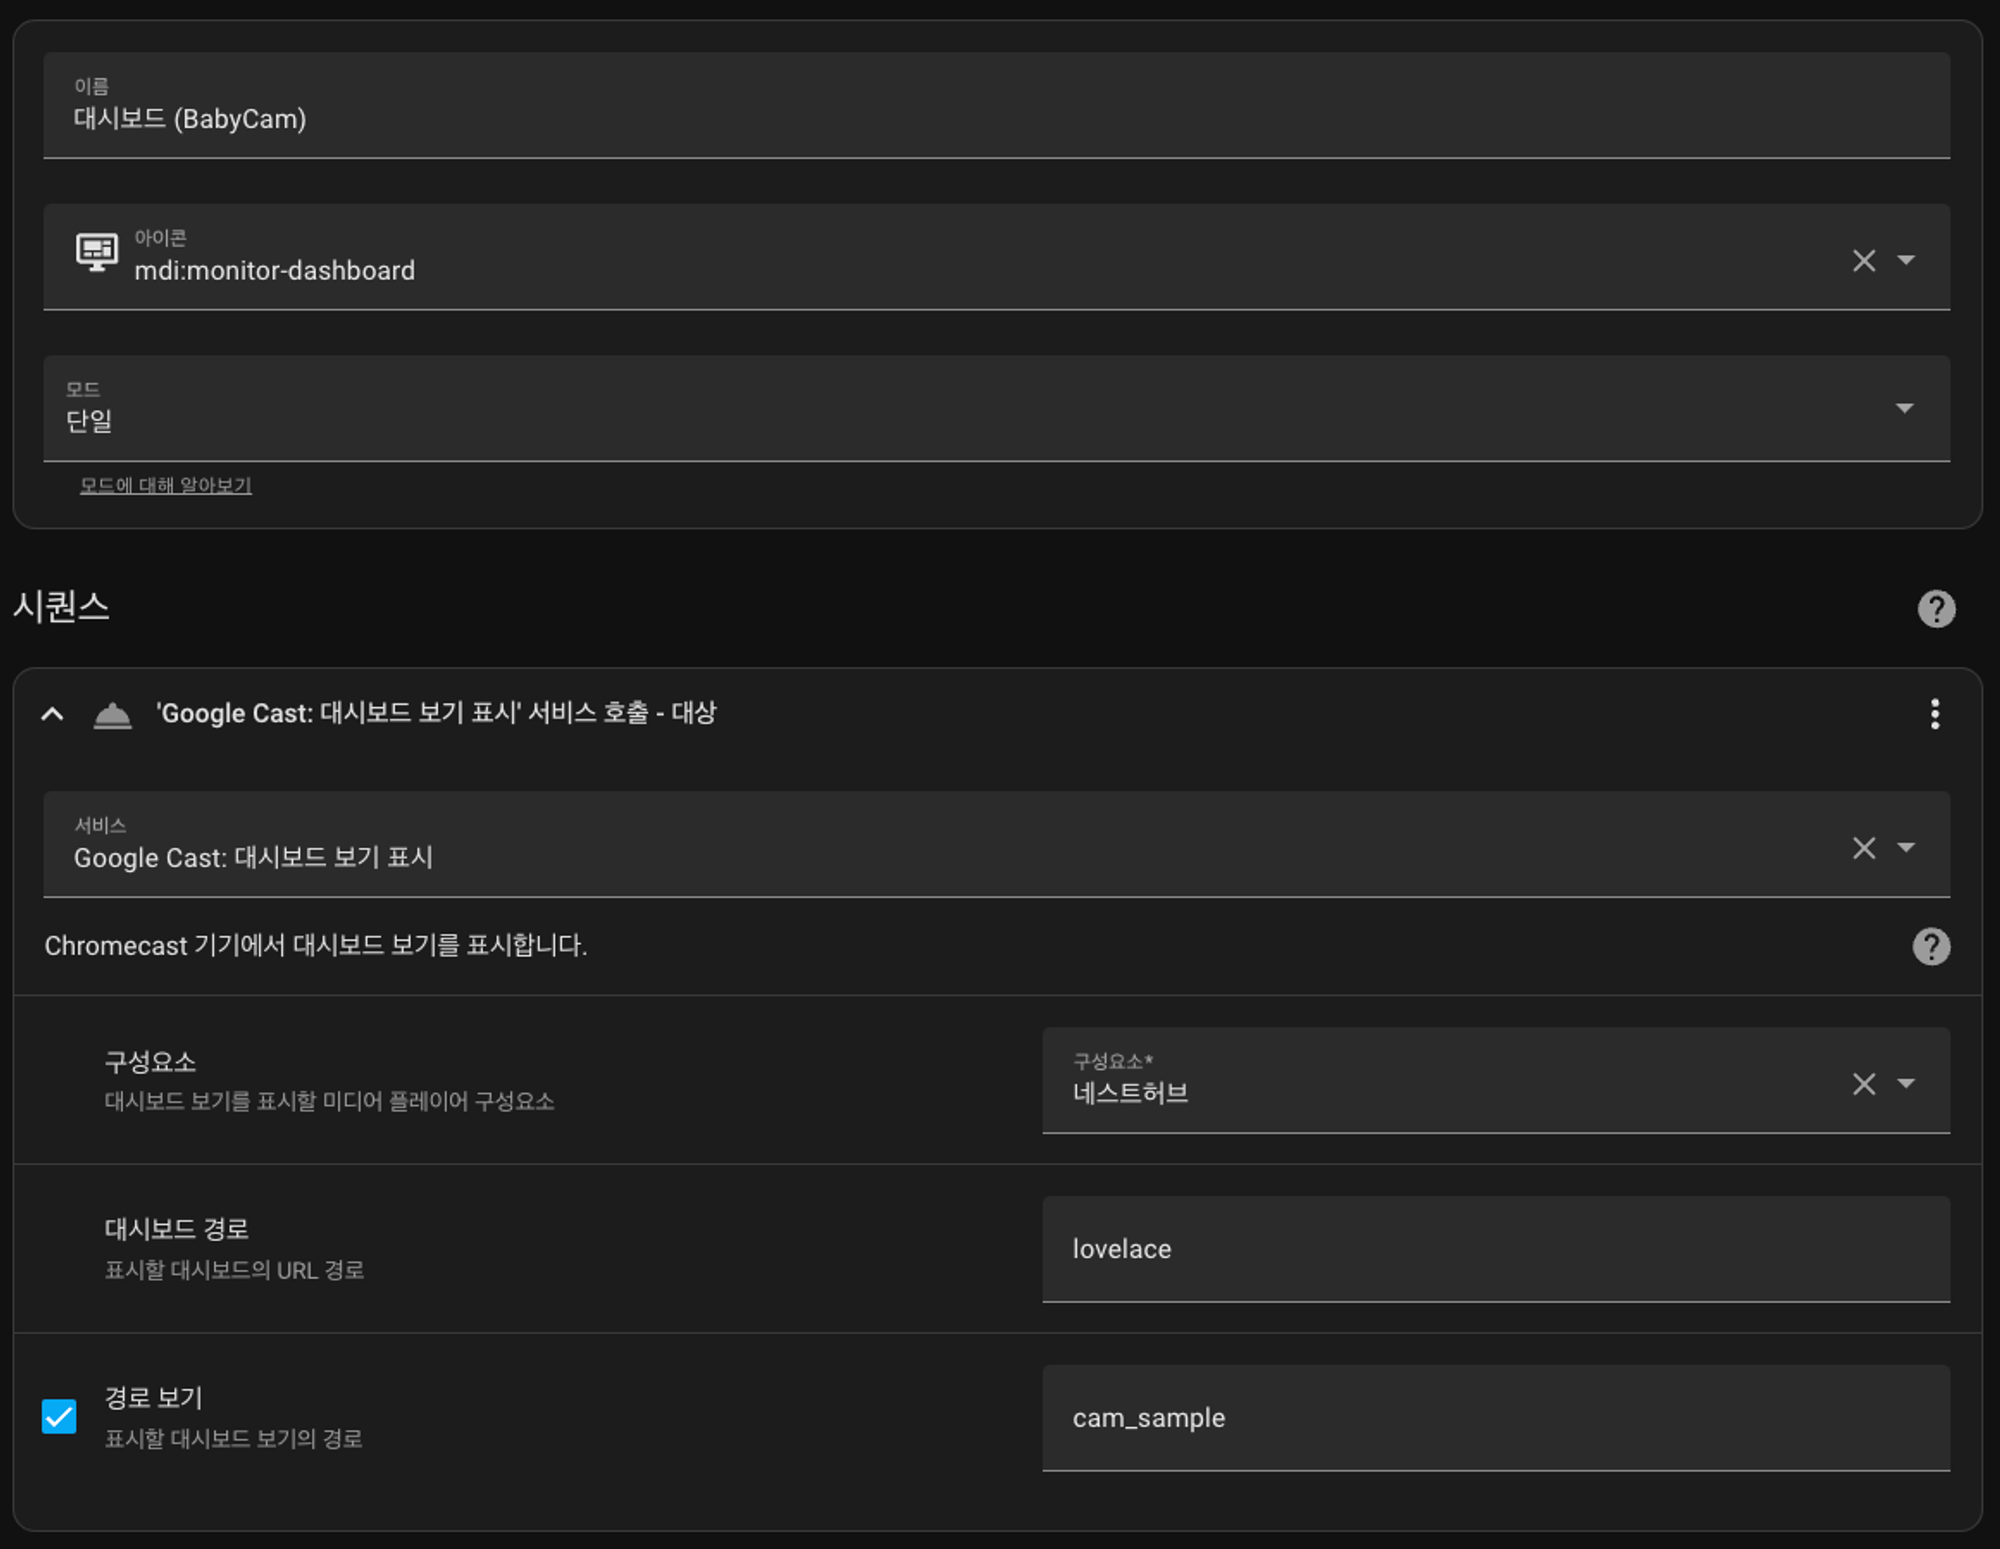
Task: Expand the 서비스 selection dropdown arrow
Action: click(x=1906, y=848)
